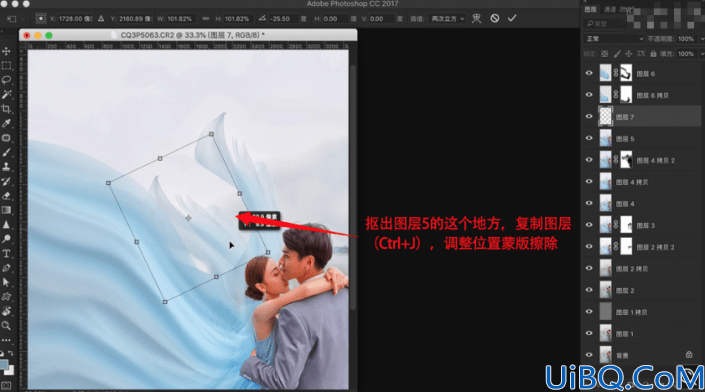Lock transparent pixels in Layers panel
This screenshot has width=705, height=392.
coord(605,54)
